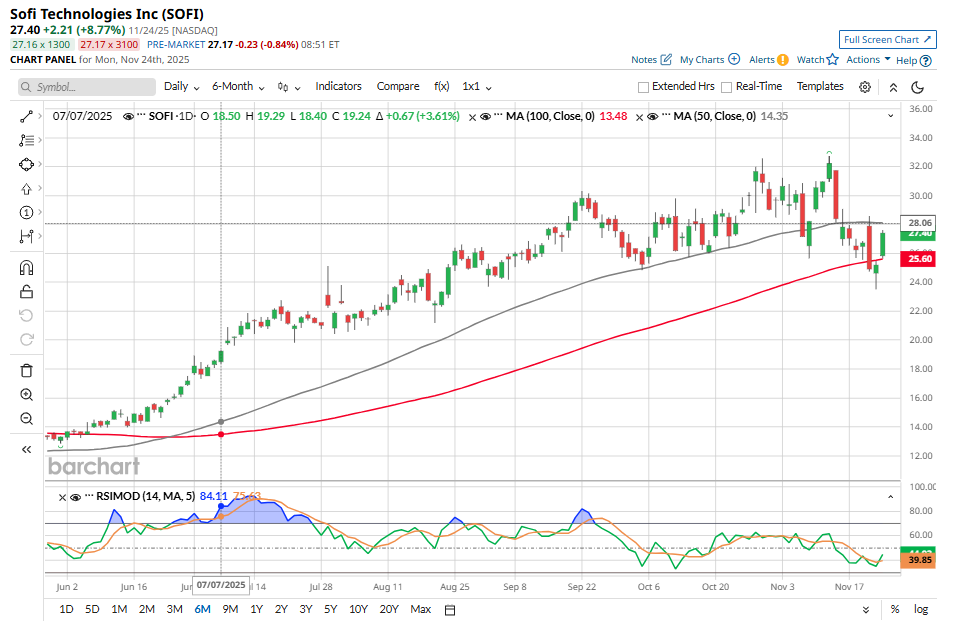The height and width of the screenshot is (627, 959).
Task: Select the 5D time range
Action: click(92, 609)
